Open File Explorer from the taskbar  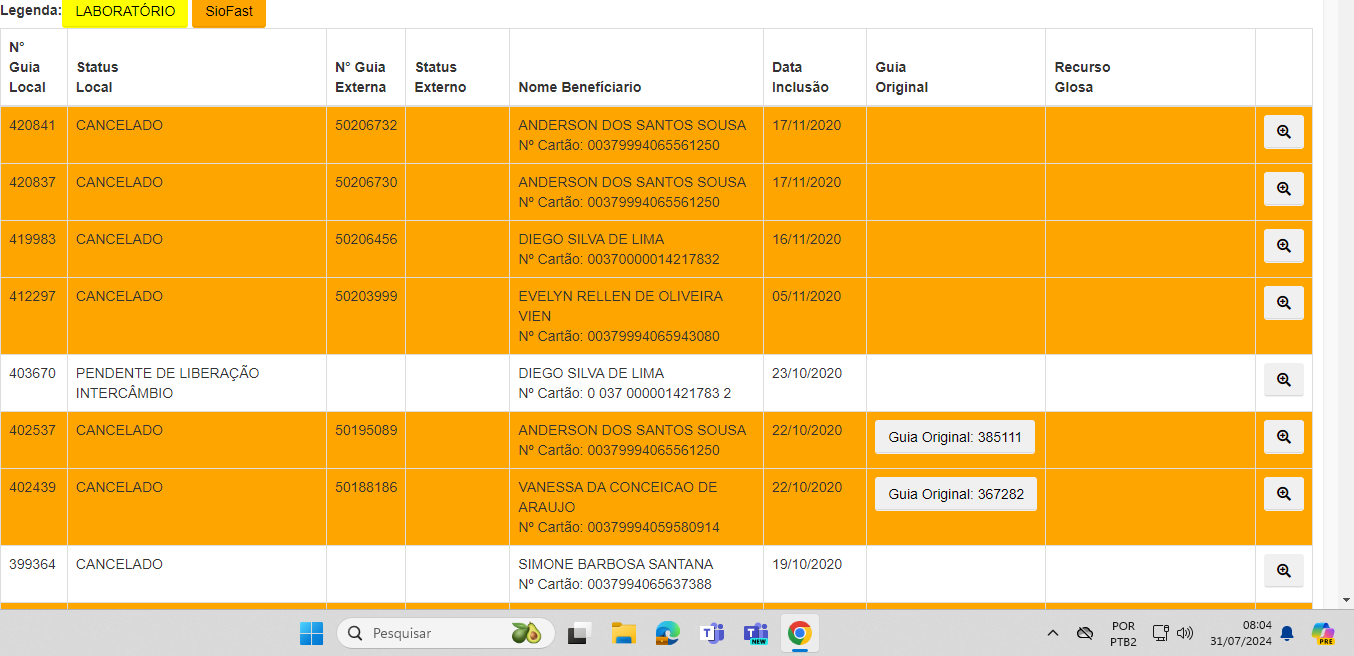(623, 633)
